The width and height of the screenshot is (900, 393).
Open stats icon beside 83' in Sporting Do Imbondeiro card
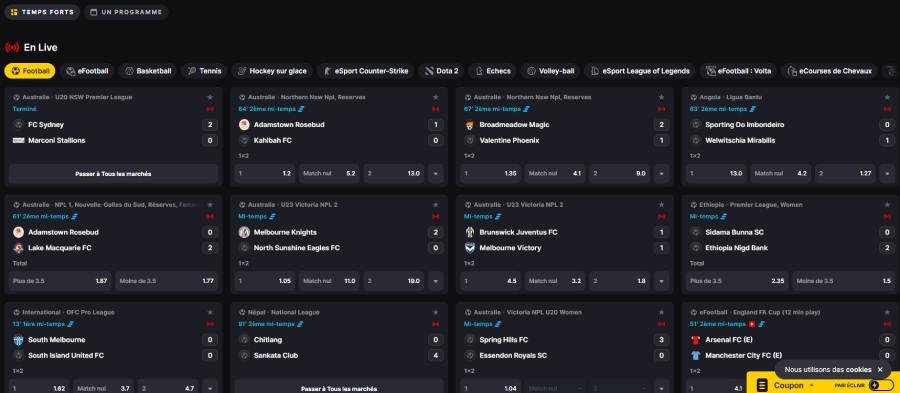(752, 109)
